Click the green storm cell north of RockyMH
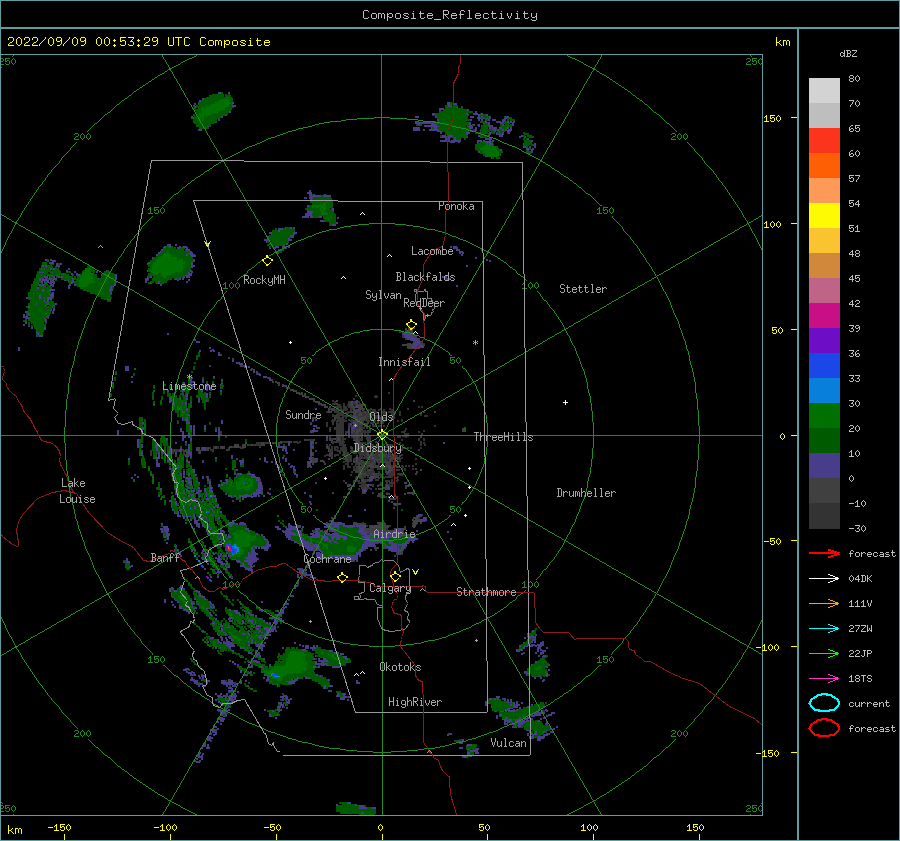Viewport: 900px width, 841px height. coord(281,237)
